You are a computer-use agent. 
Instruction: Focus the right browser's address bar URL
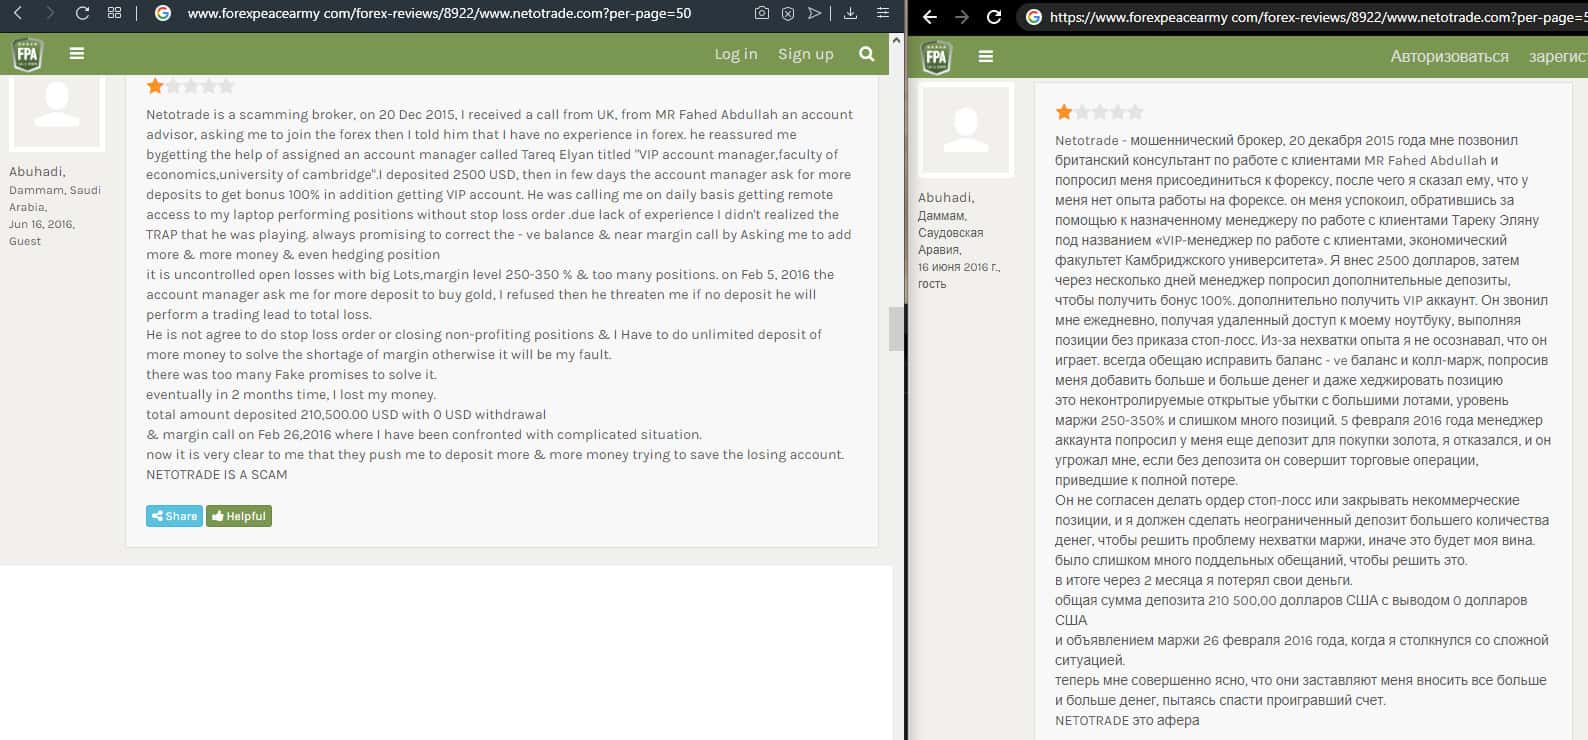[1318, 17]
